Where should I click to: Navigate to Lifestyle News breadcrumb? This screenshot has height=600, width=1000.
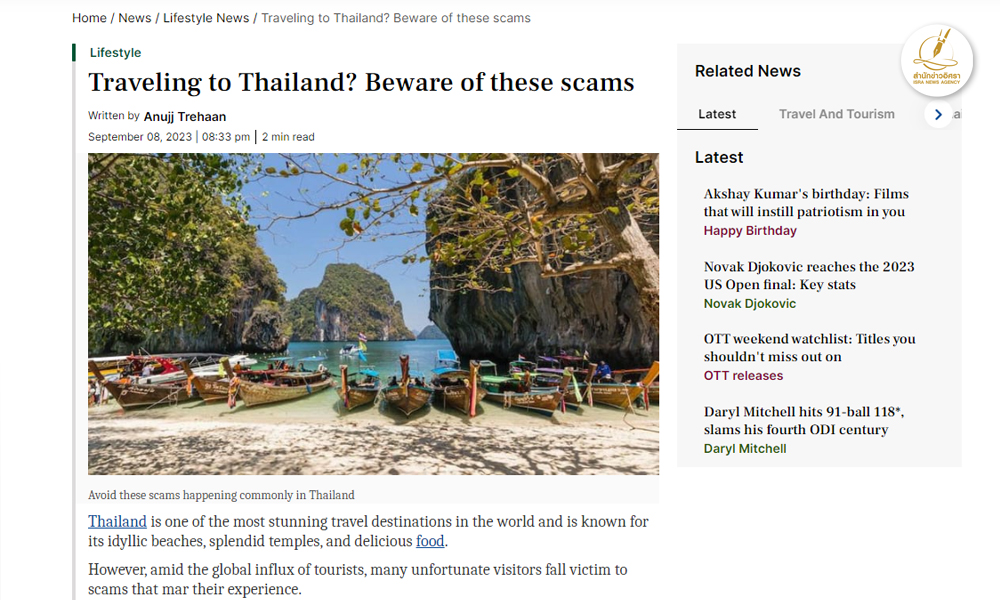[206, 18]
